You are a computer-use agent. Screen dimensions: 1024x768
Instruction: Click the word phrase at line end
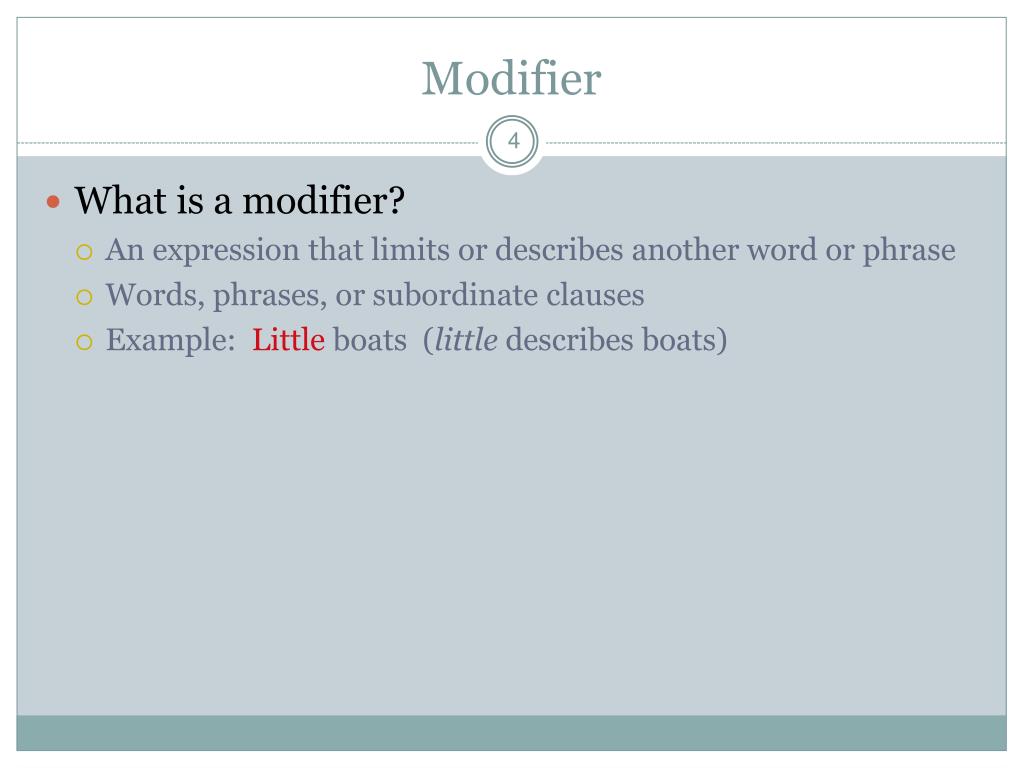(x=909, y=251)
